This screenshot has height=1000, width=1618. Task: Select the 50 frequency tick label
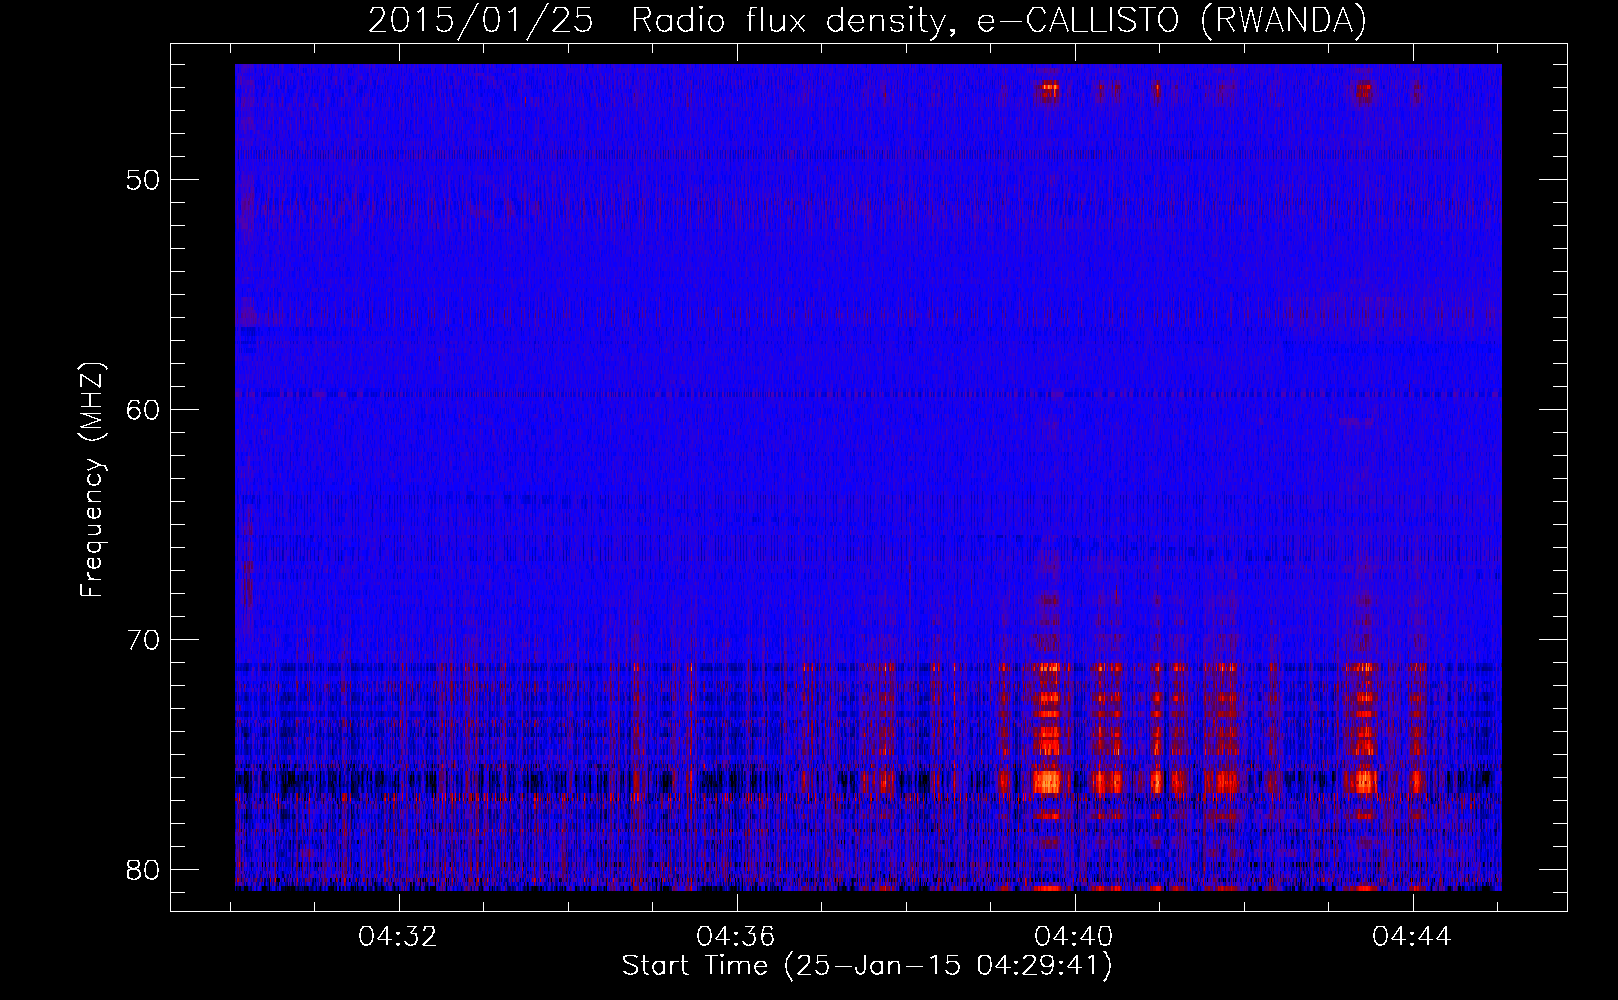(x=144, y=180)
